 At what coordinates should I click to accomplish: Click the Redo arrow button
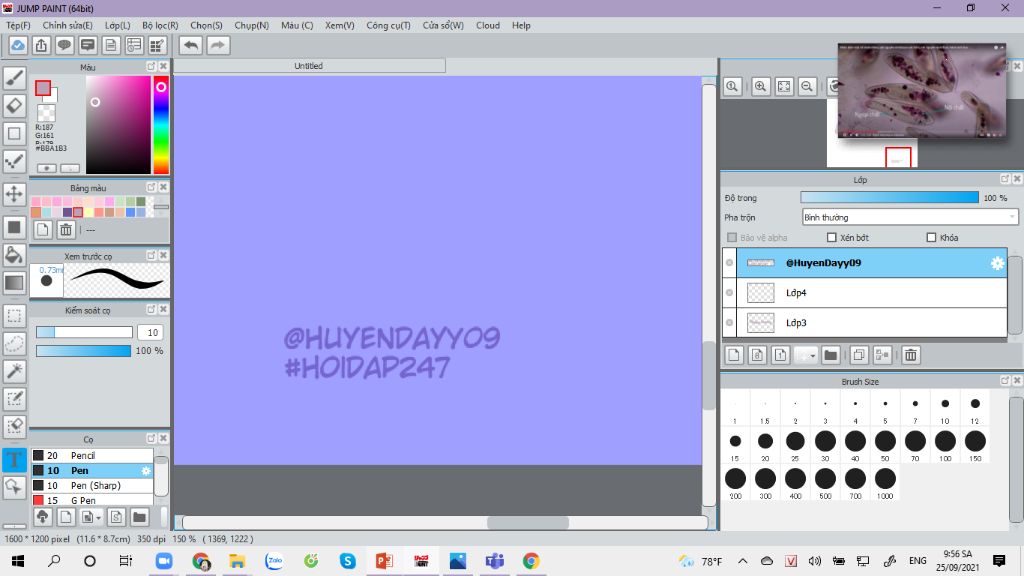(x=218, y=45)
